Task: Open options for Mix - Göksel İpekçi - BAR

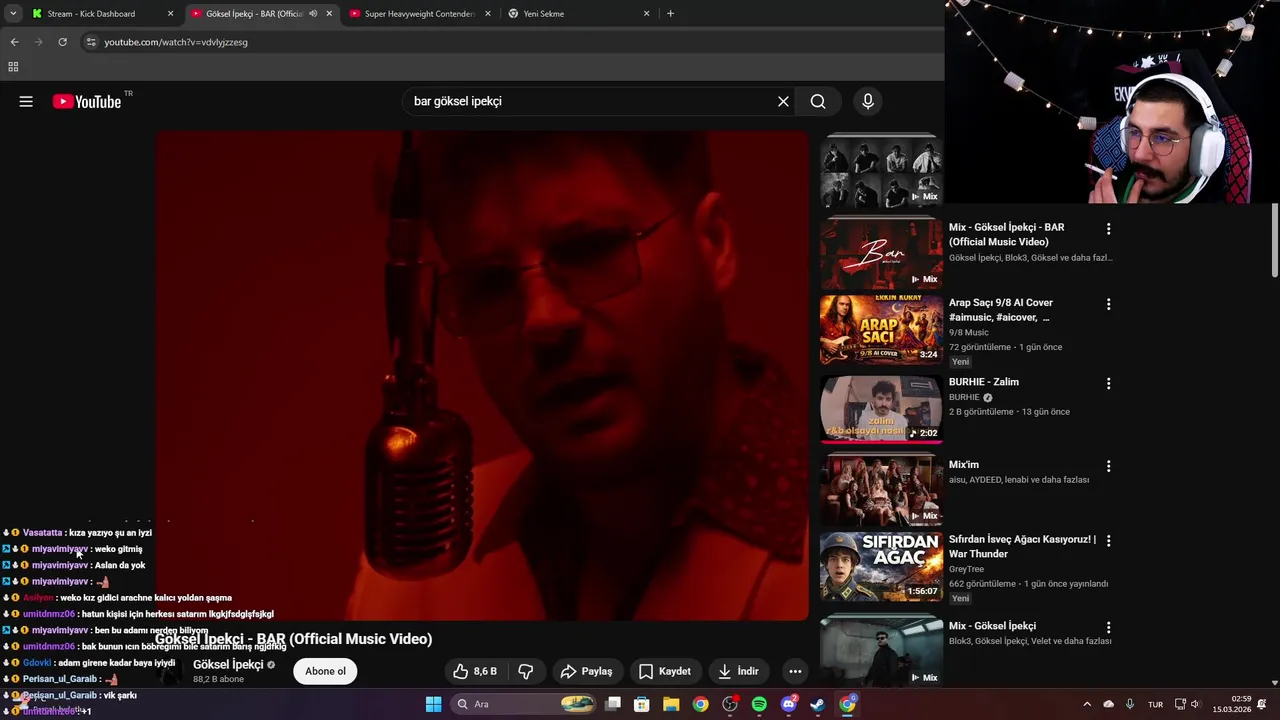Action: [1108, 229]
